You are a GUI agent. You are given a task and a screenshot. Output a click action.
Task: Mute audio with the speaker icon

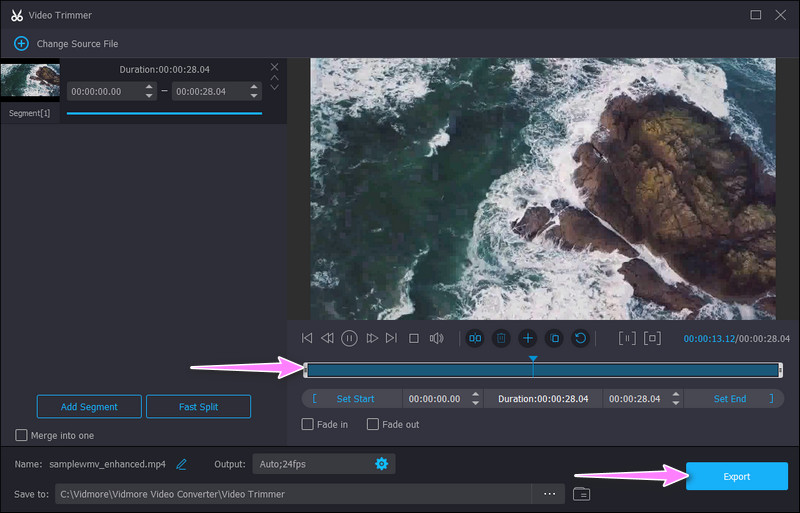tap(436, 339)
